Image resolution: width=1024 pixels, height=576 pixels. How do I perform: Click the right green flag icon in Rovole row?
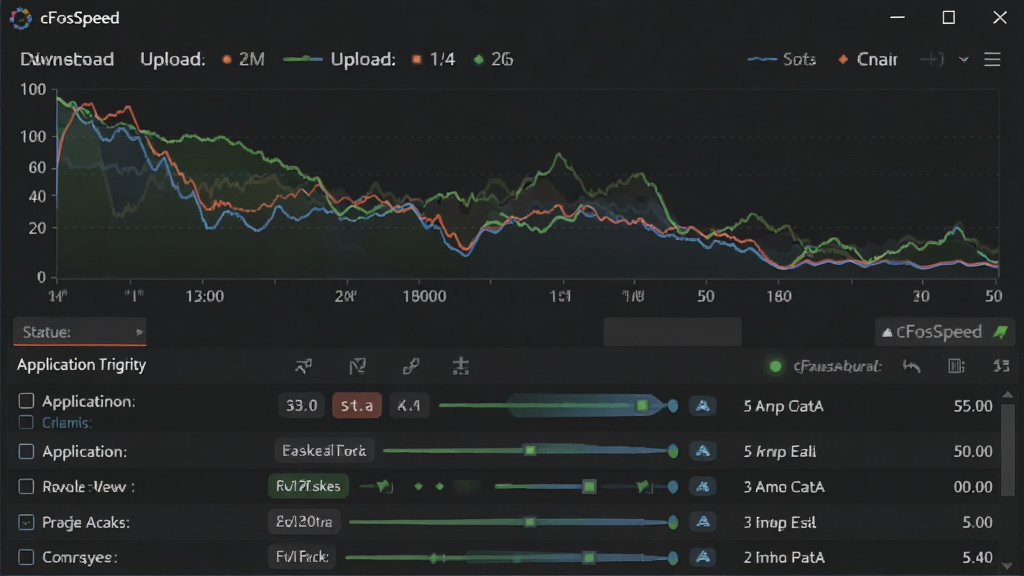pyautogui.click(x=644, y=486)
